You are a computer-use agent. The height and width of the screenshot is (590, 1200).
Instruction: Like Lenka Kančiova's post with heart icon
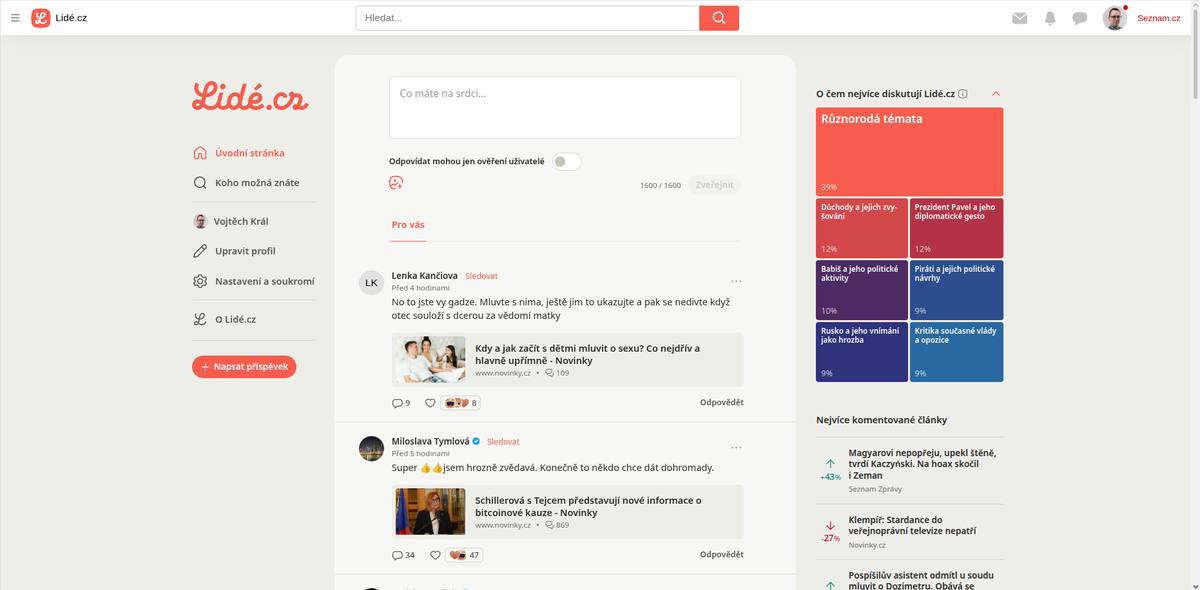pos(431,403)
